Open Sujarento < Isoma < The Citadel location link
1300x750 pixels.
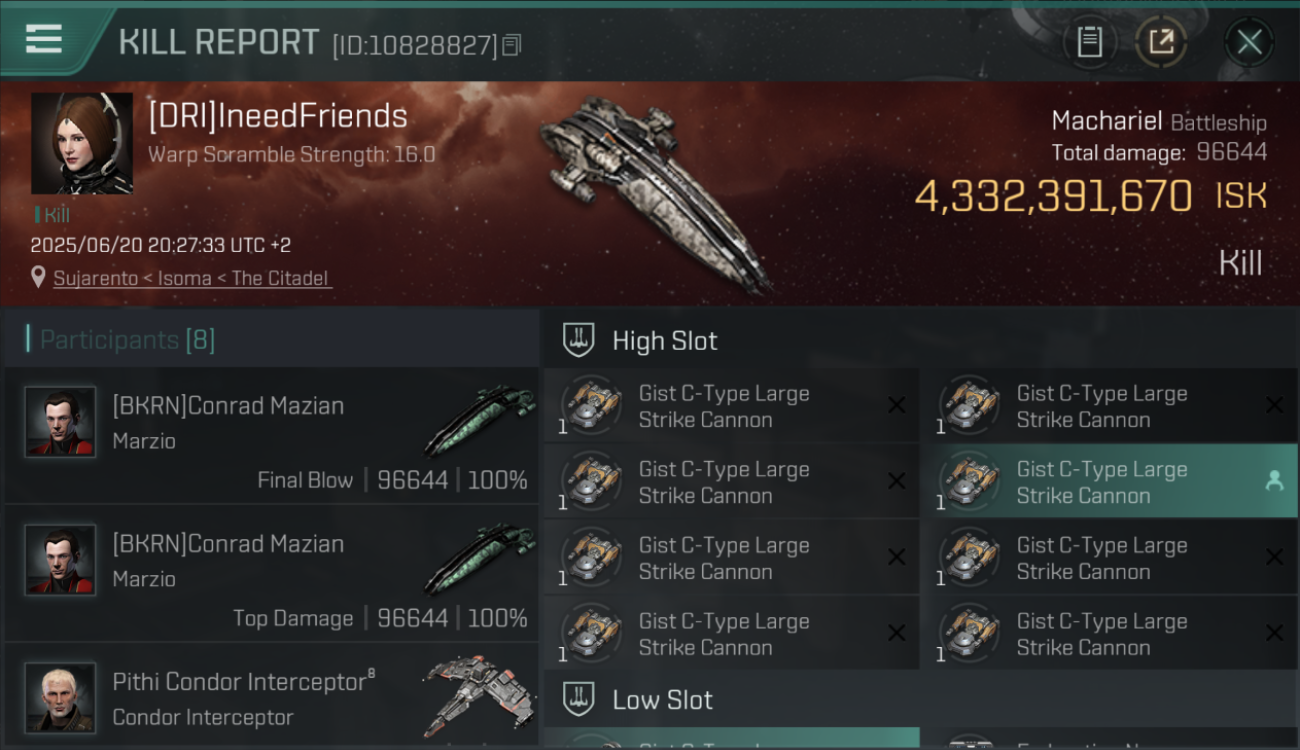click(x=191, y=278)
